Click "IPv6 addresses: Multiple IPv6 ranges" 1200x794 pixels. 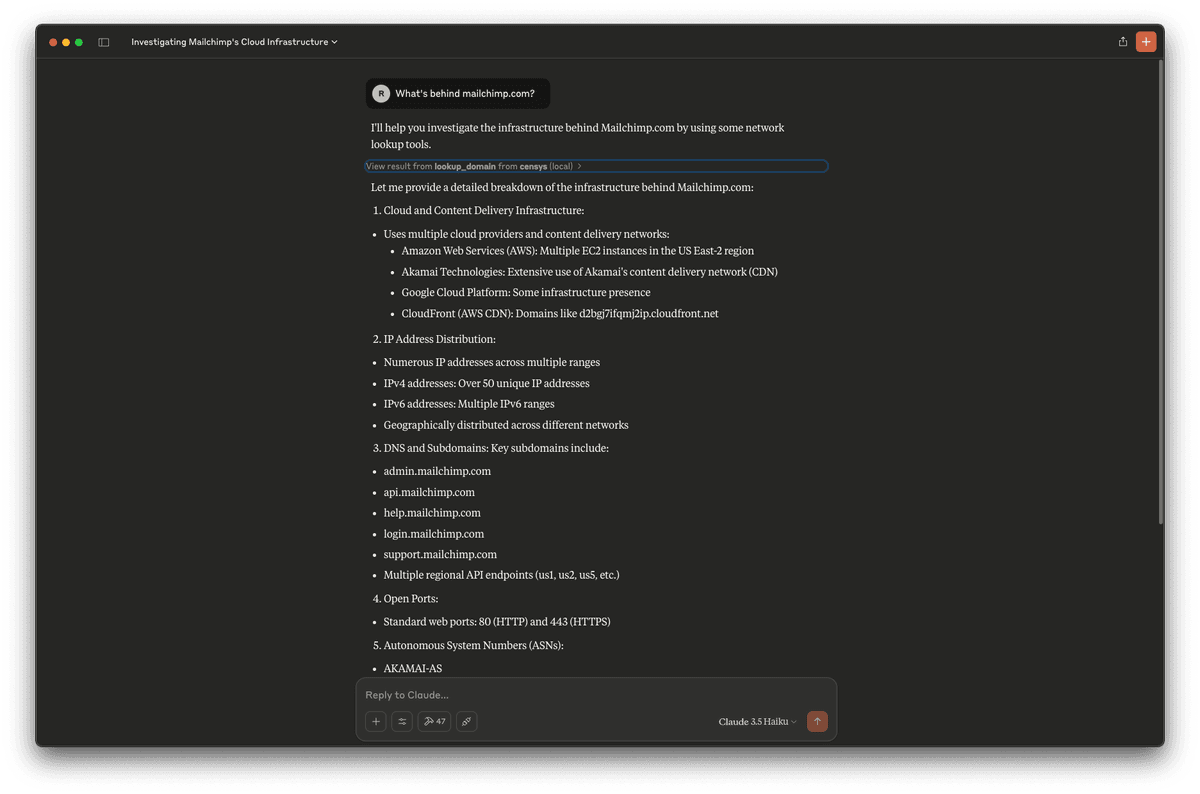coord(469,405)
